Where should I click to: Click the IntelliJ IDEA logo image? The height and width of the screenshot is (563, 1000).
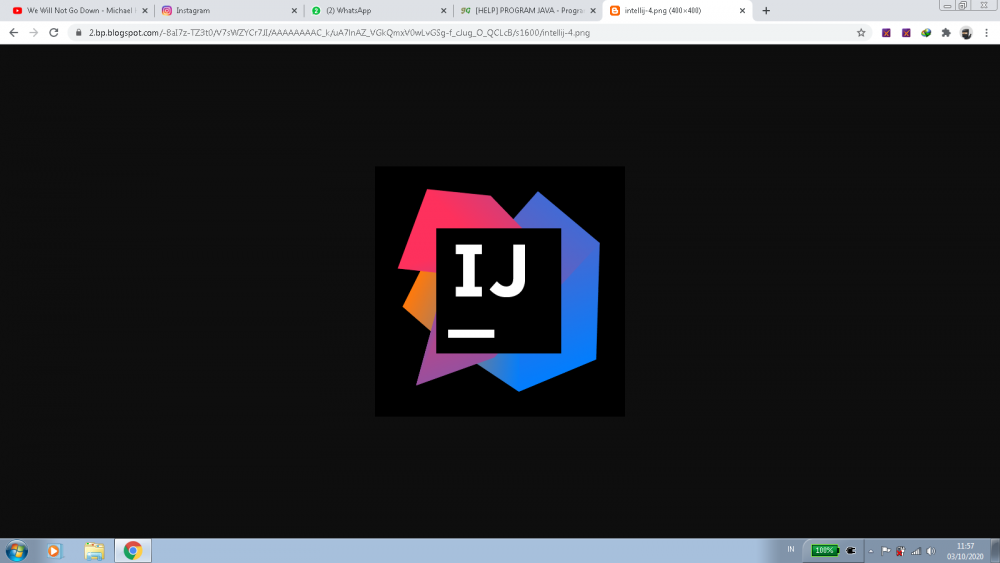[x=500, y=291]
